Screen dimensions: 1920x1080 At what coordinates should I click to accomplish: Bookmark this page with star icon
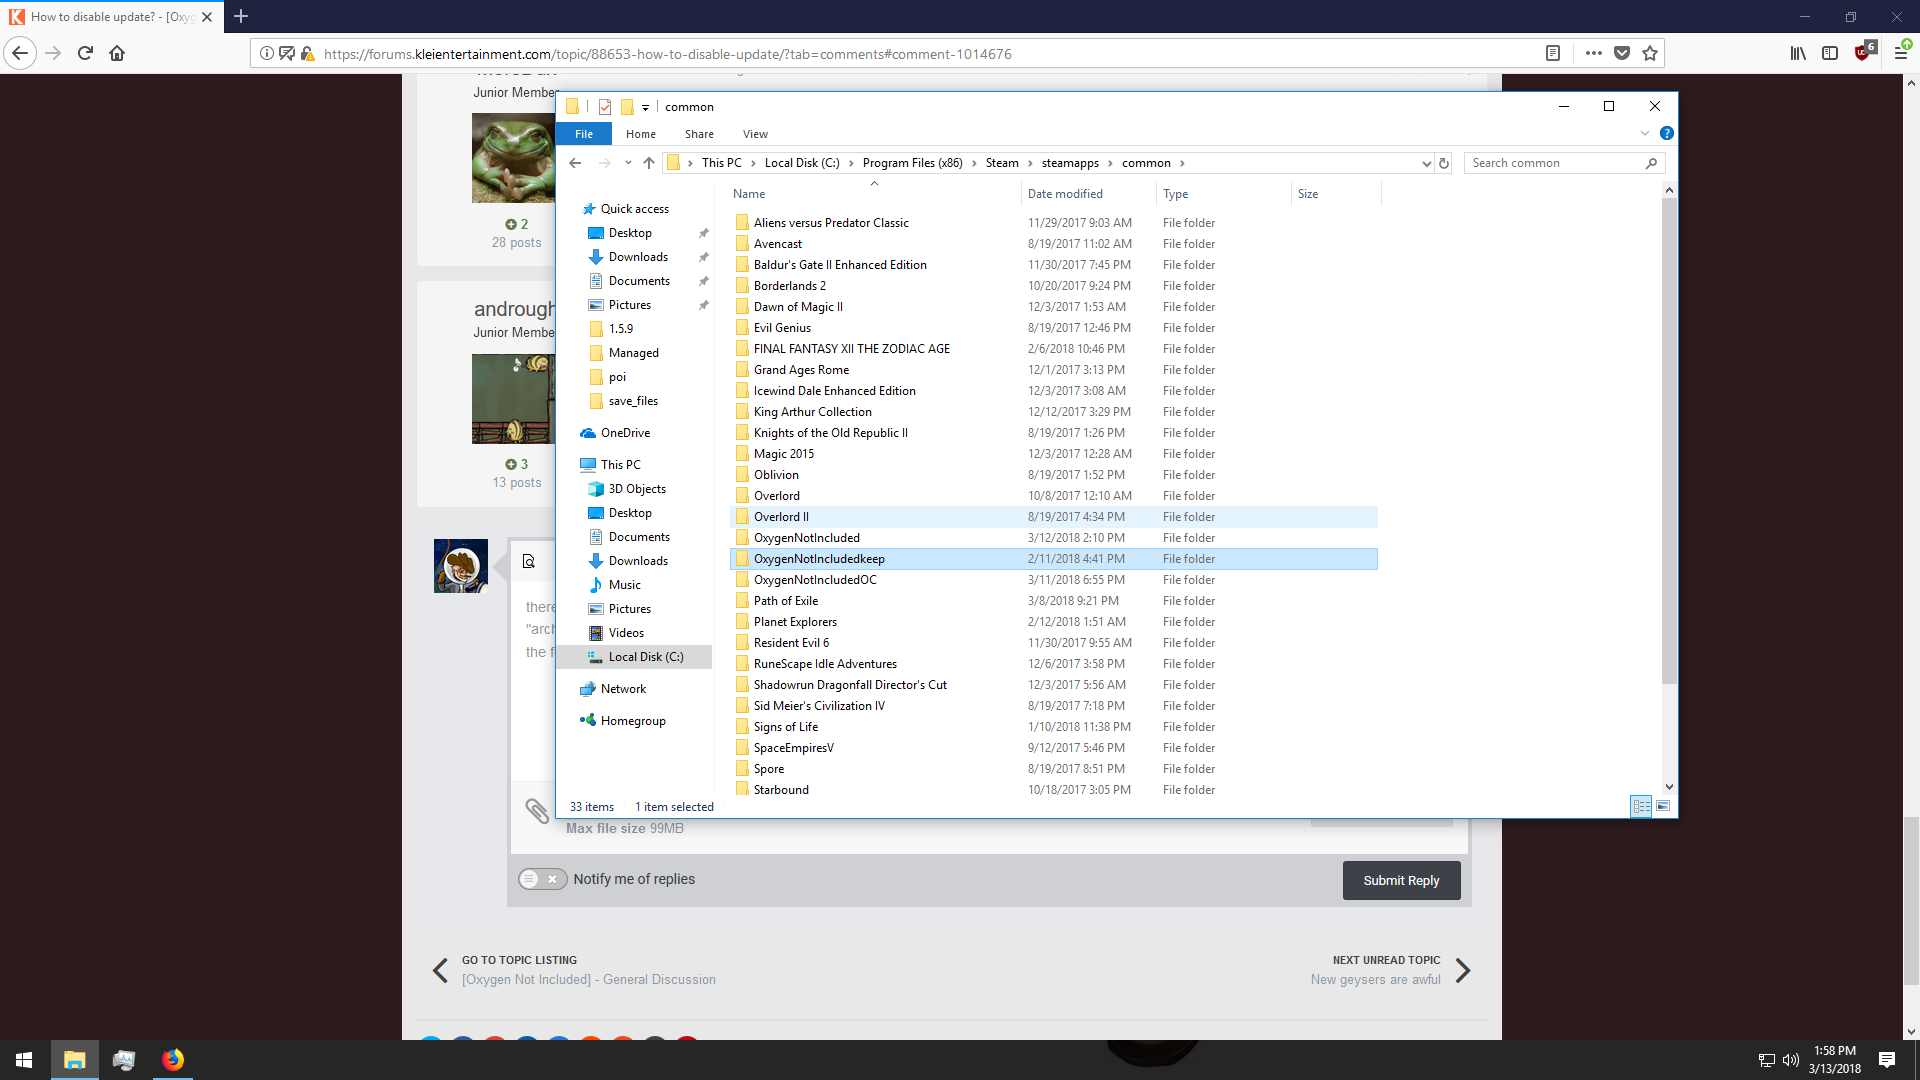point(1650,53)
